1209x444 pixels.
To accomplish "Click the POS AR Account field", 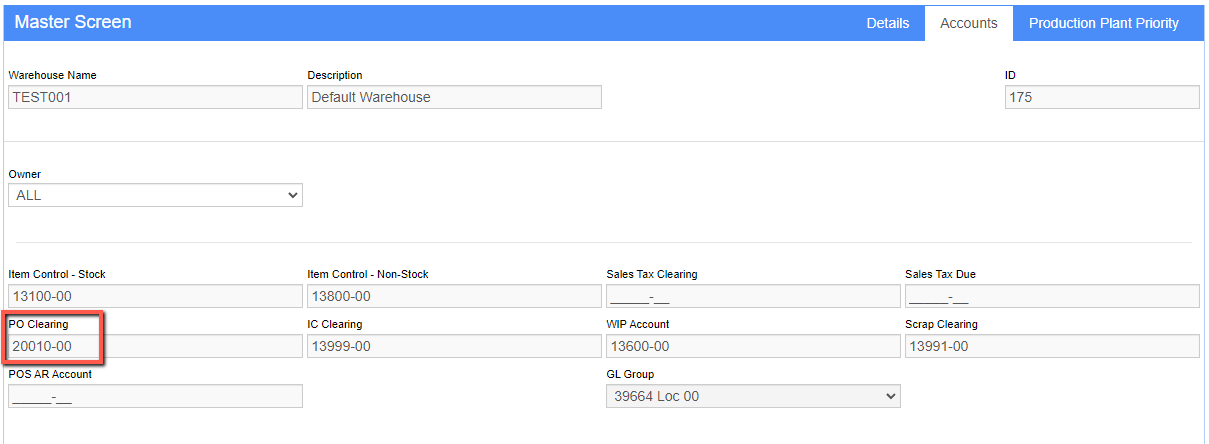I will [155, 396].
